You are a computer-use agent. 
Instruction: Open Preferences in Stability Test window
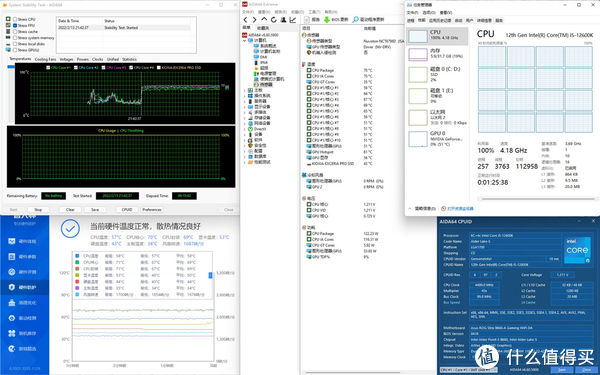click(x=152, y=210)
